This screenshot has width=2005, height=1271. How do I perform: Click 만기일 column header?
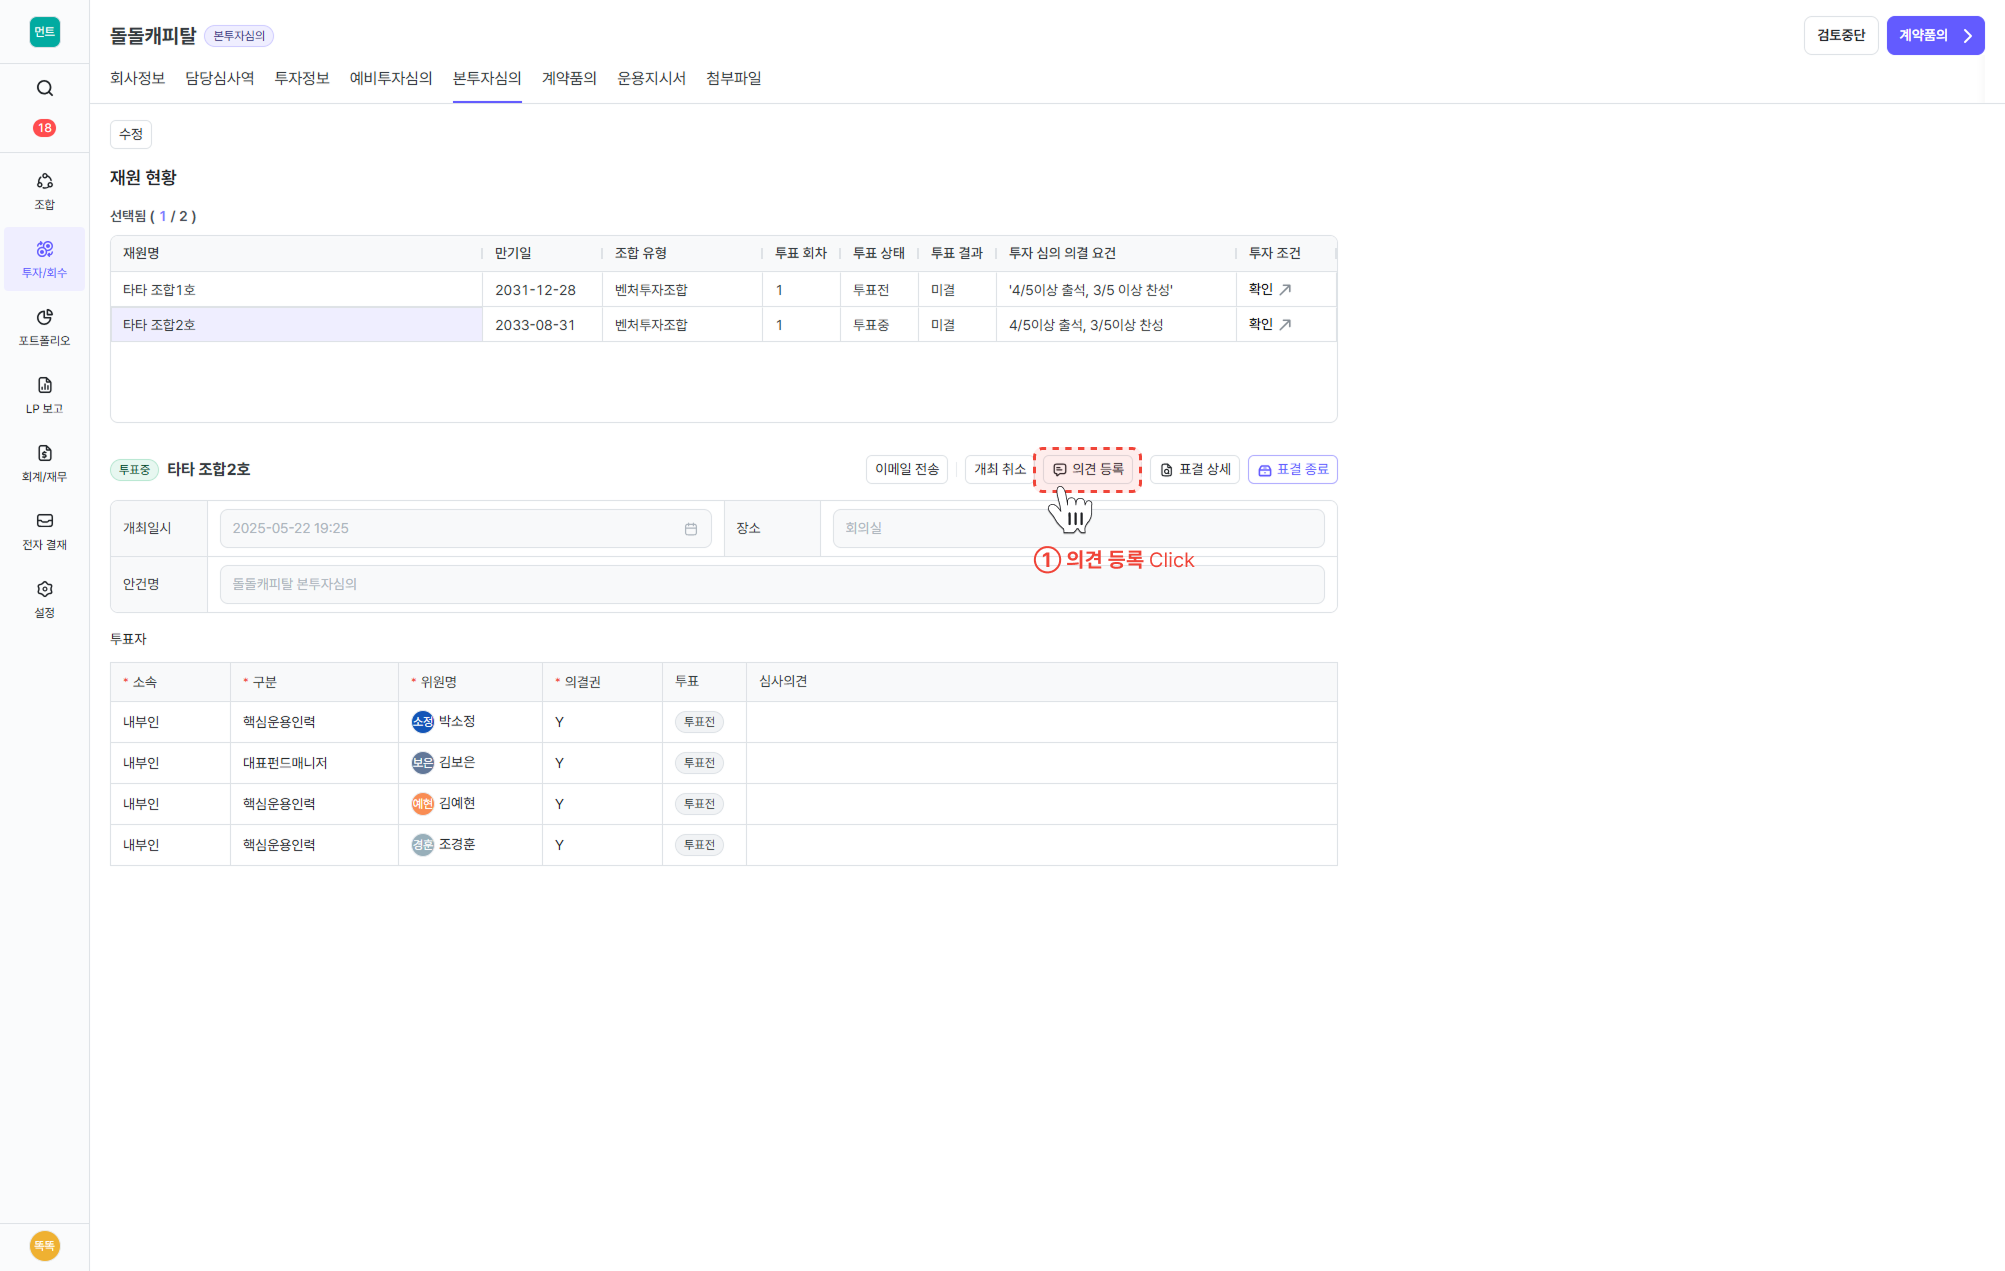542,253
